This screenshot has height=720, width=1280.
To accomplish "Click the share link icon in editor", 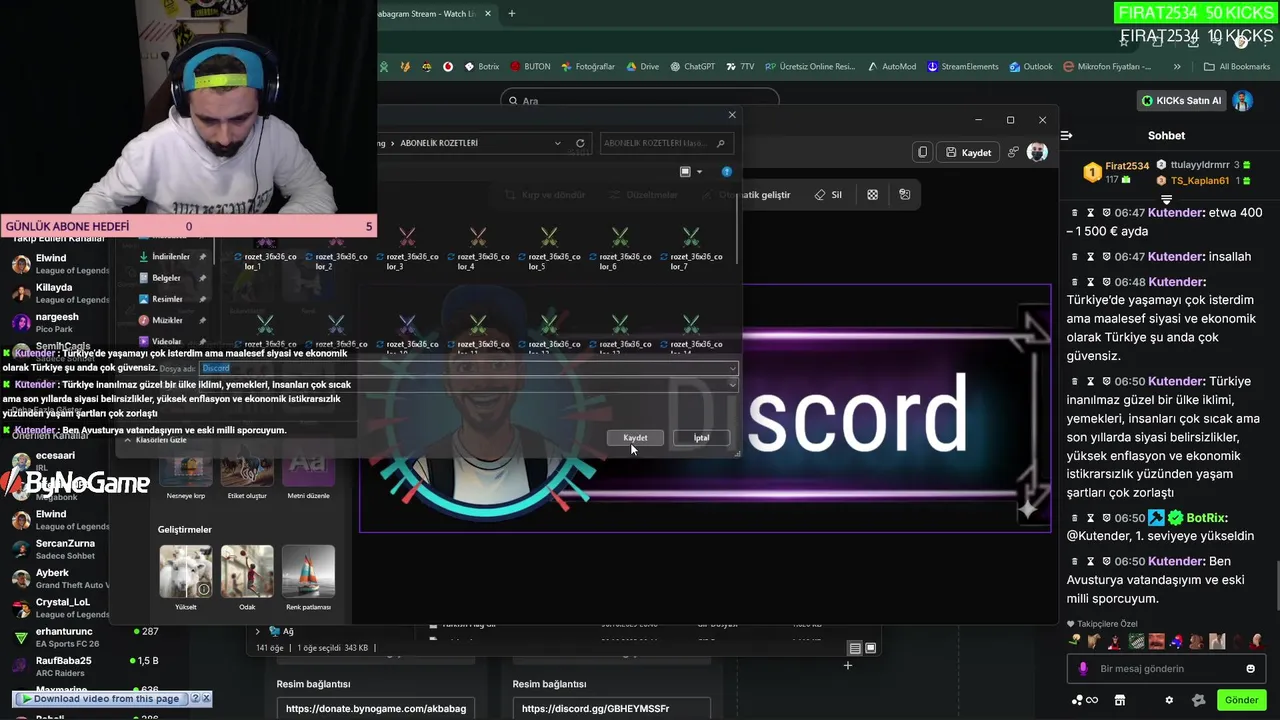I will (x=1013, y=152).
